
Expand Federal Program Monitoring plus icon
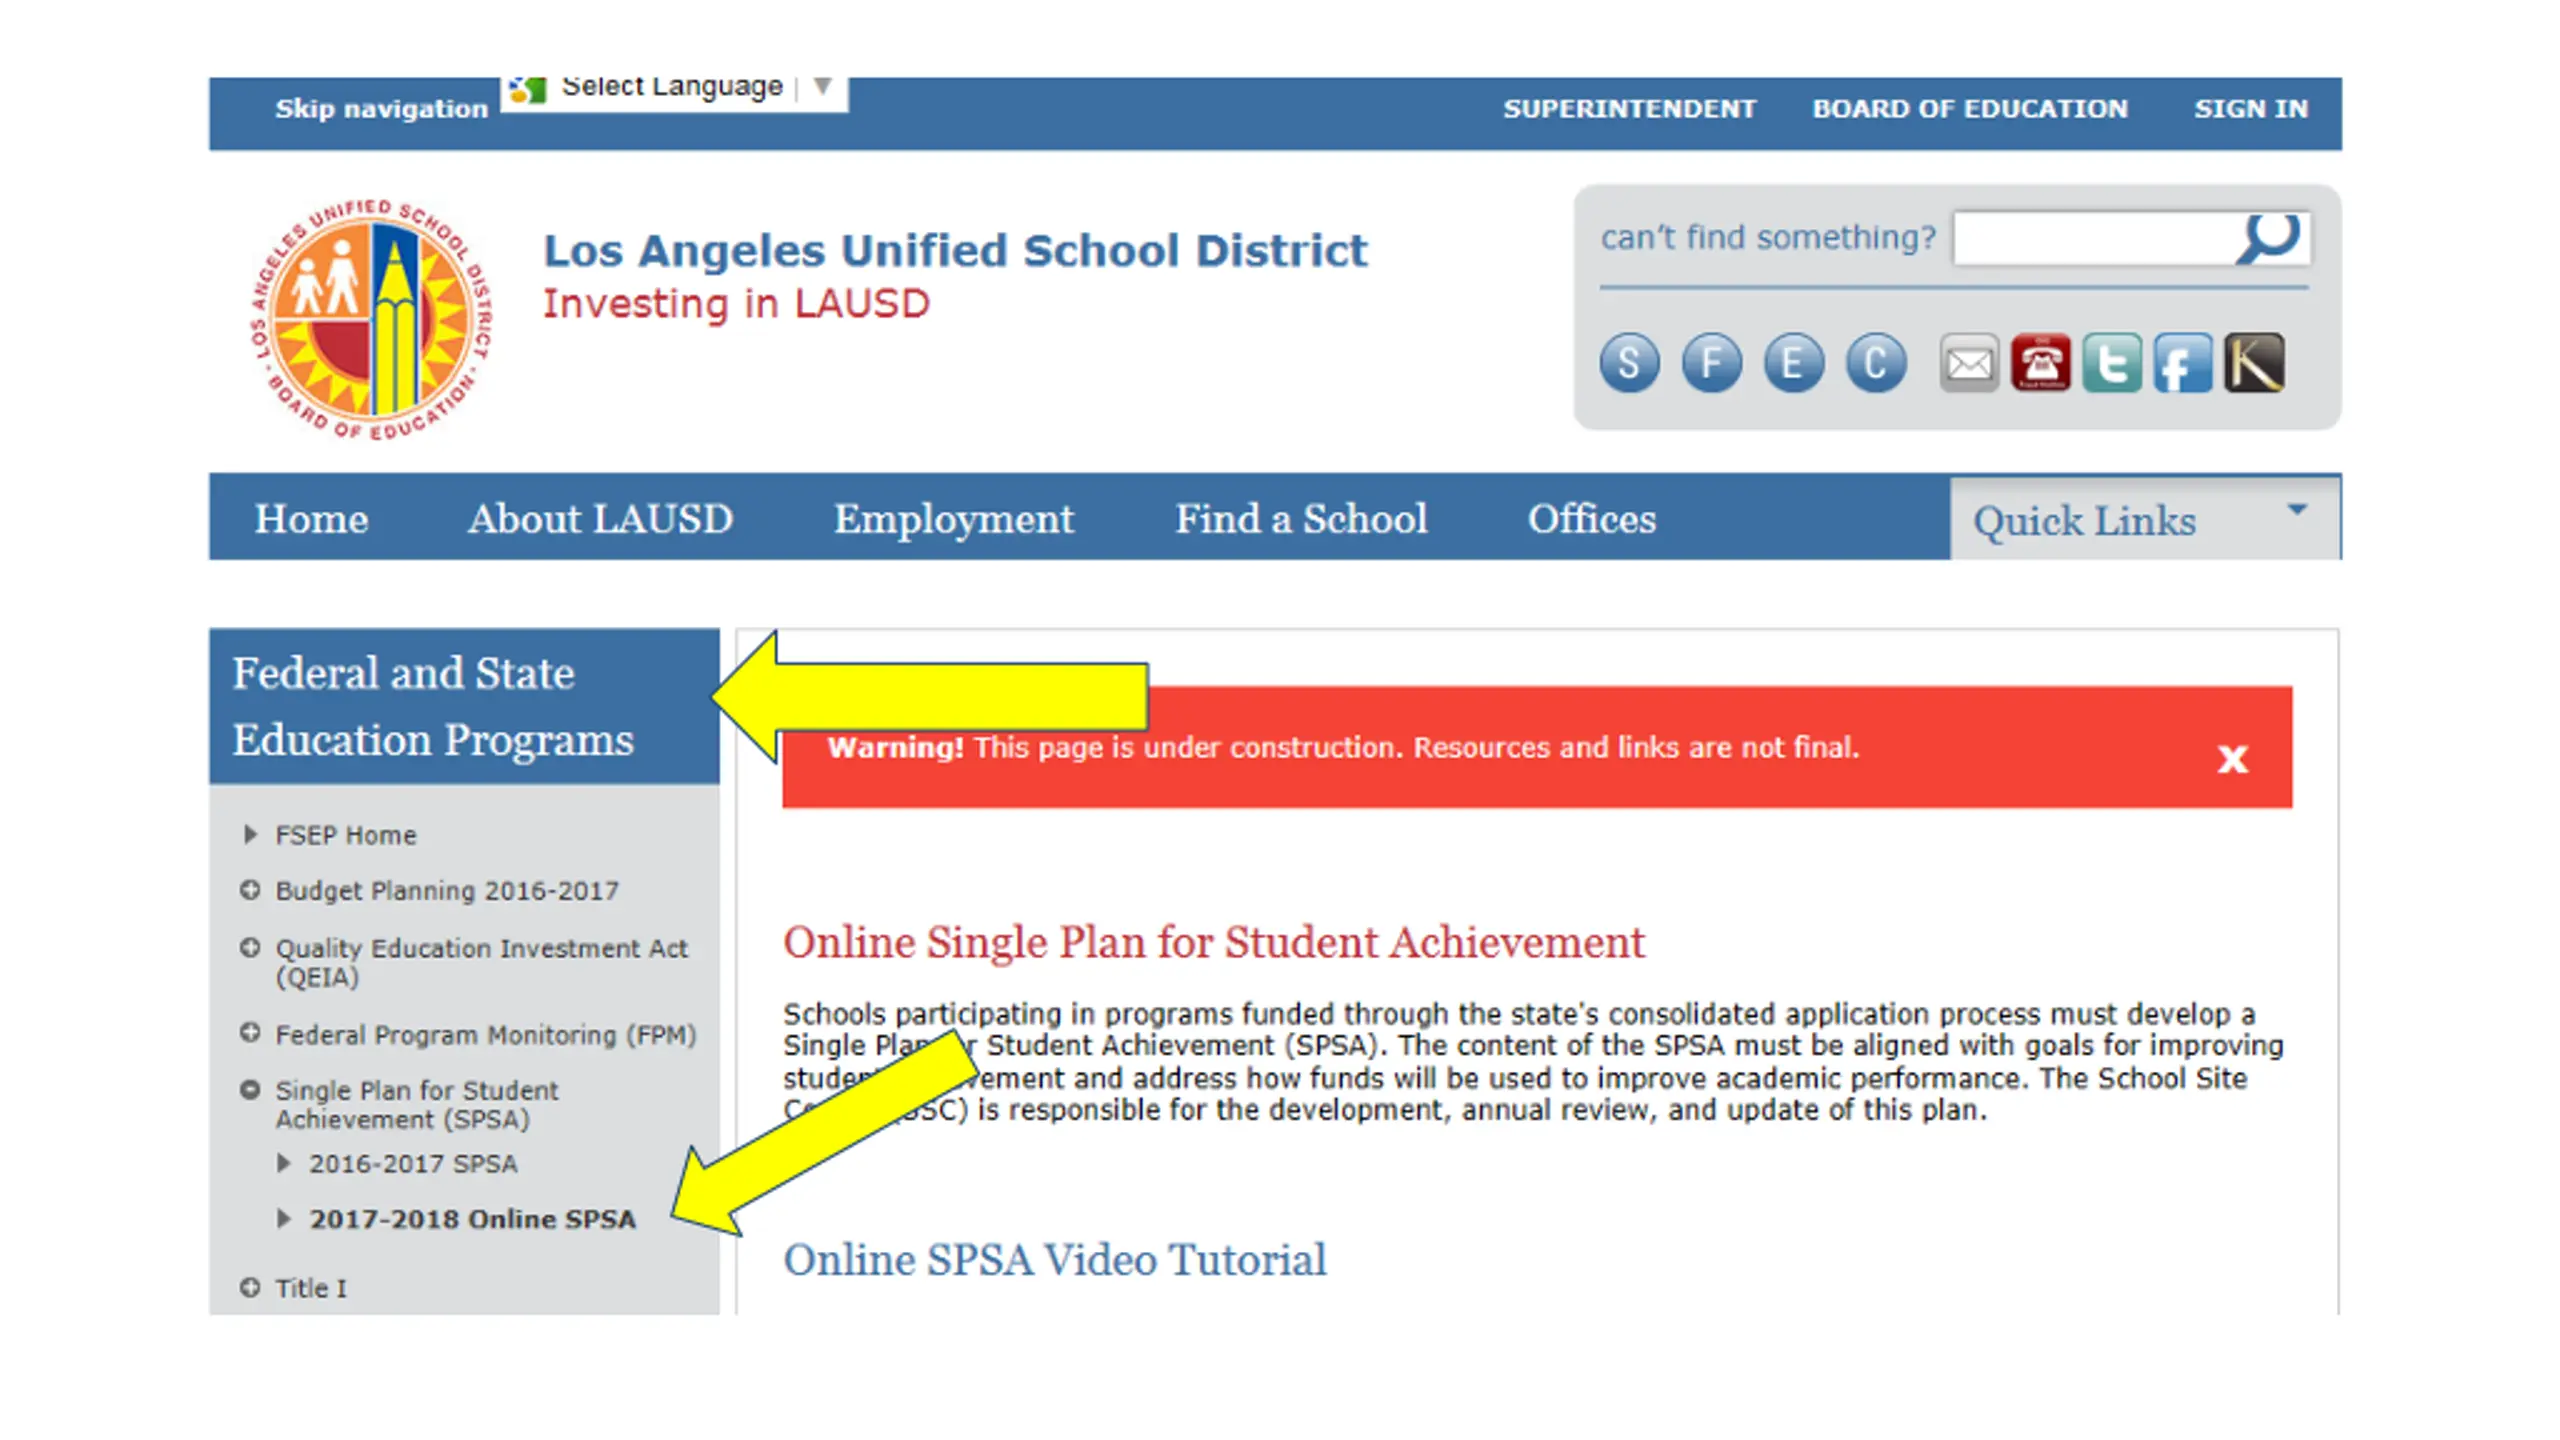pyautogui.click(x=250, y=1033)
